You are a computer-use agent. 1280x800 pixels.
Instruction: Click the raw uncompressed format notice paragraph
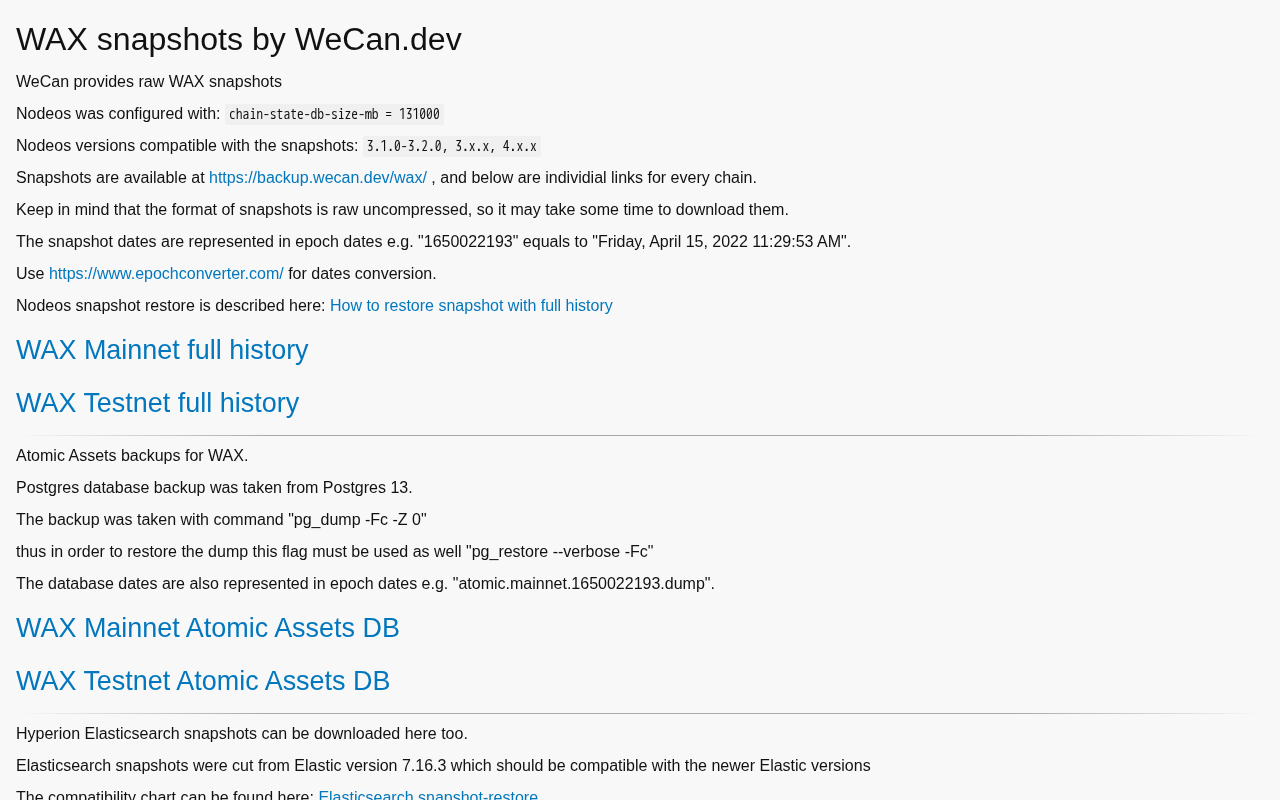click(402, 210)
